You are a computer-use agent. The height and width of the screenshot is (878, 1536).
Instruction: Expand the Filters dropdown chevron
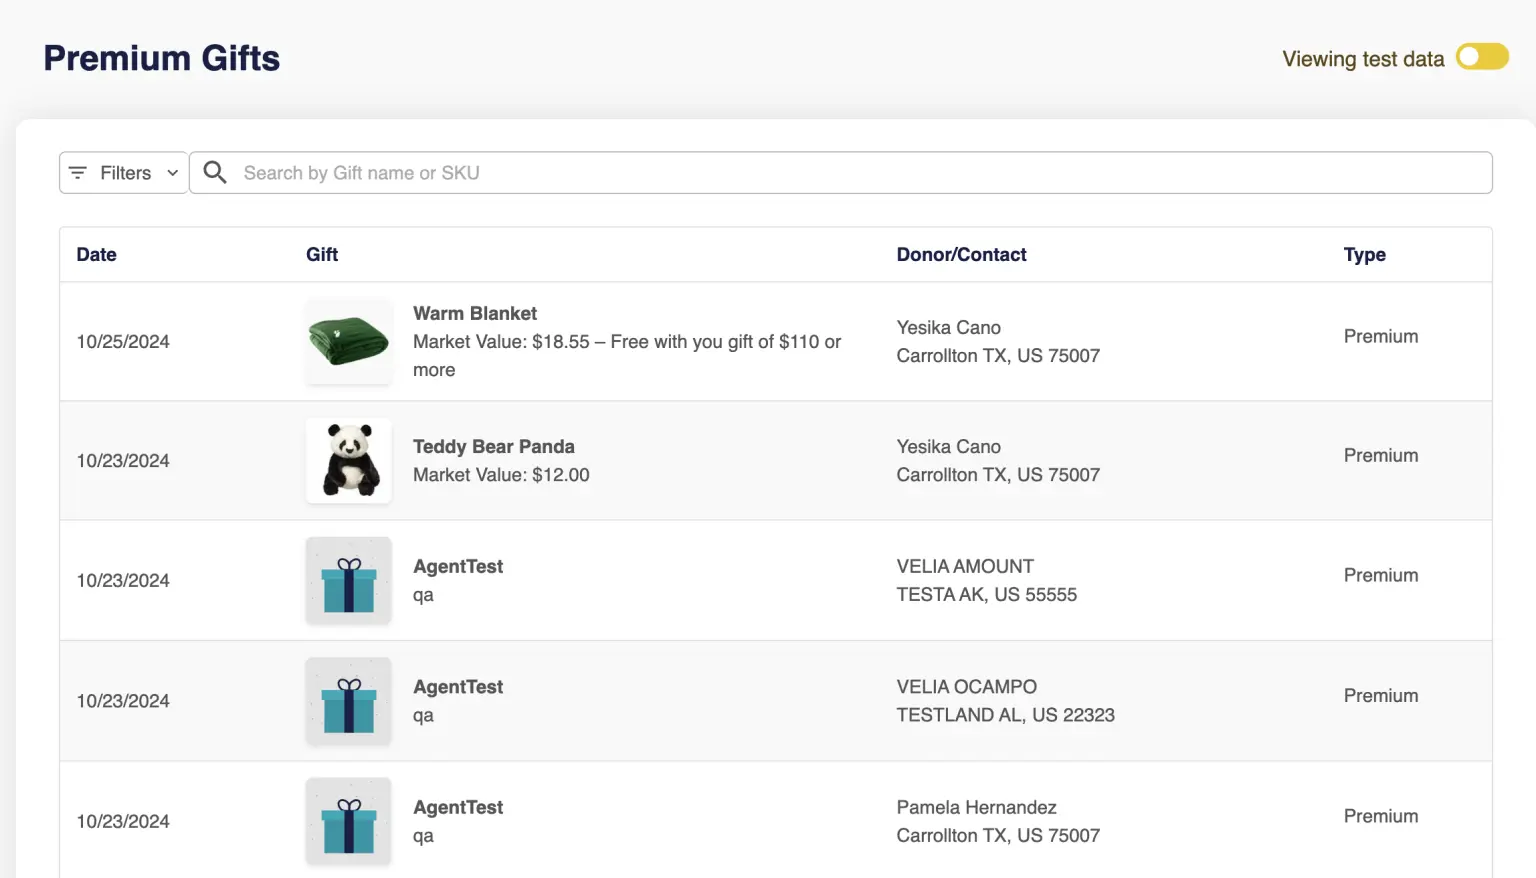click(172, 173)
